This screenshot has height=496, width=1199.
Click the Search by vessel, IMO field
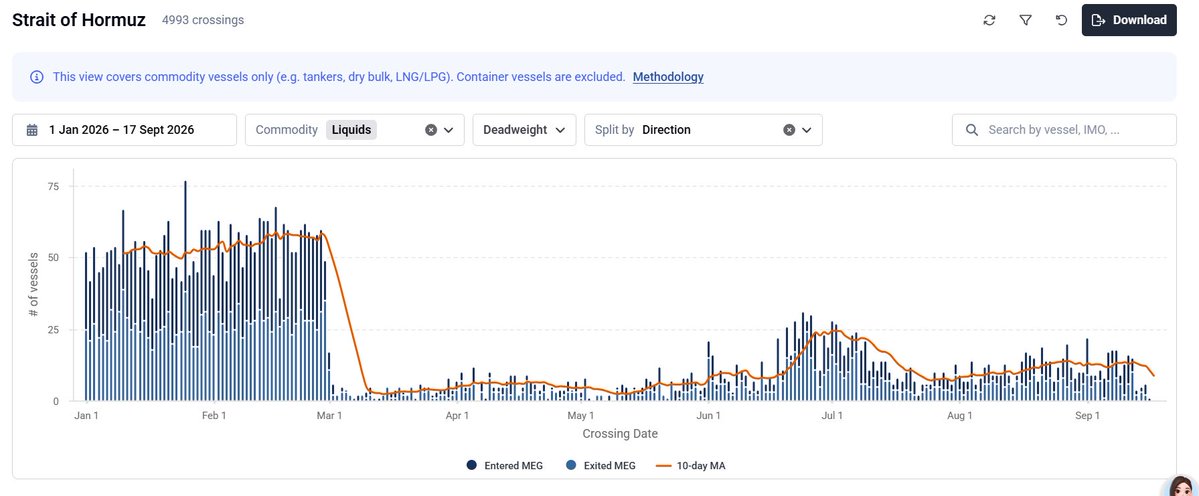1064,130
